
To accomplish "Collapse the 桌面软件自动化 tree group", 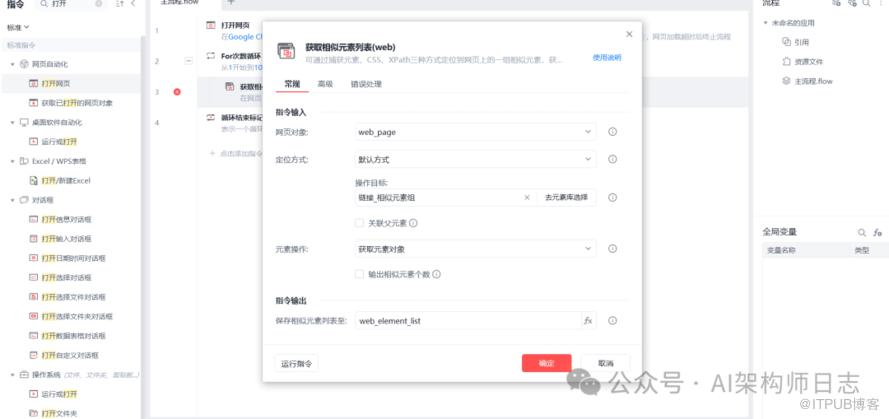I will point(12,122).
